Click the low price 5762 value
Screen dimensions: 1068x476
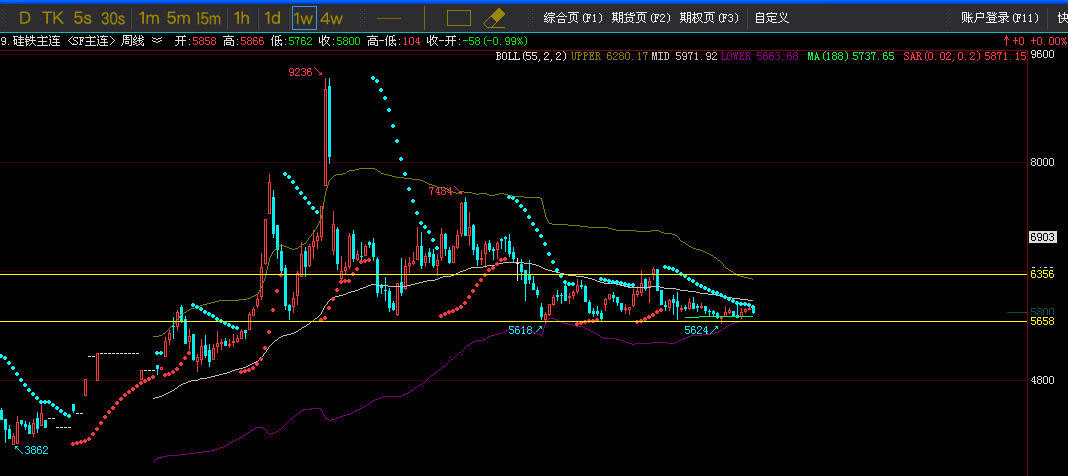pos(300,41)
